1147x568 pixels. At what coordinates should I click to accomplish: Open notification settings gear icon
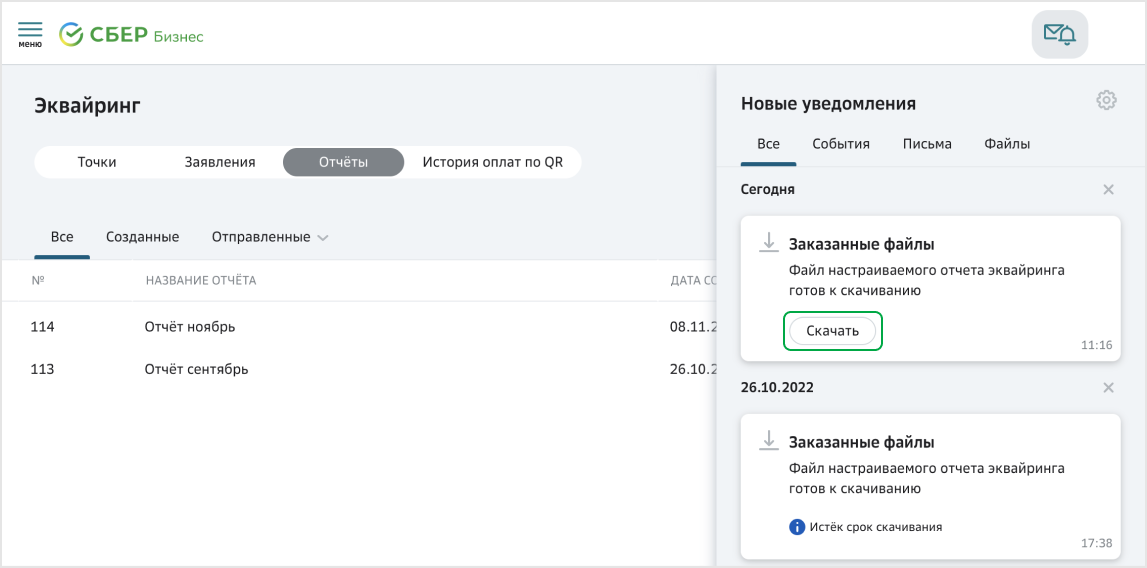[1106, 100]
